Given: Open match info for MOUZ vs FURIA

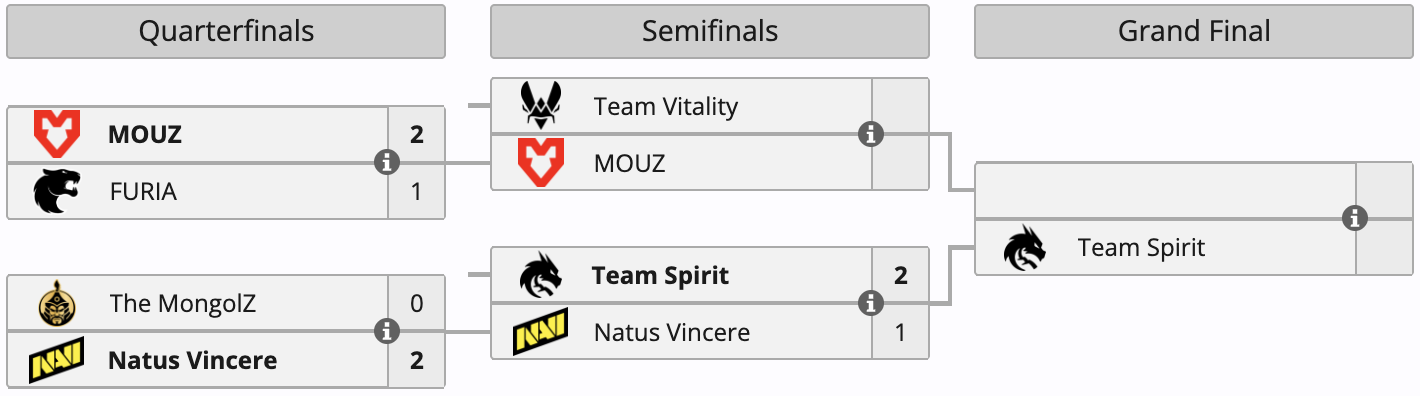Looking at the screenshot, I should [x=387, y=162].
